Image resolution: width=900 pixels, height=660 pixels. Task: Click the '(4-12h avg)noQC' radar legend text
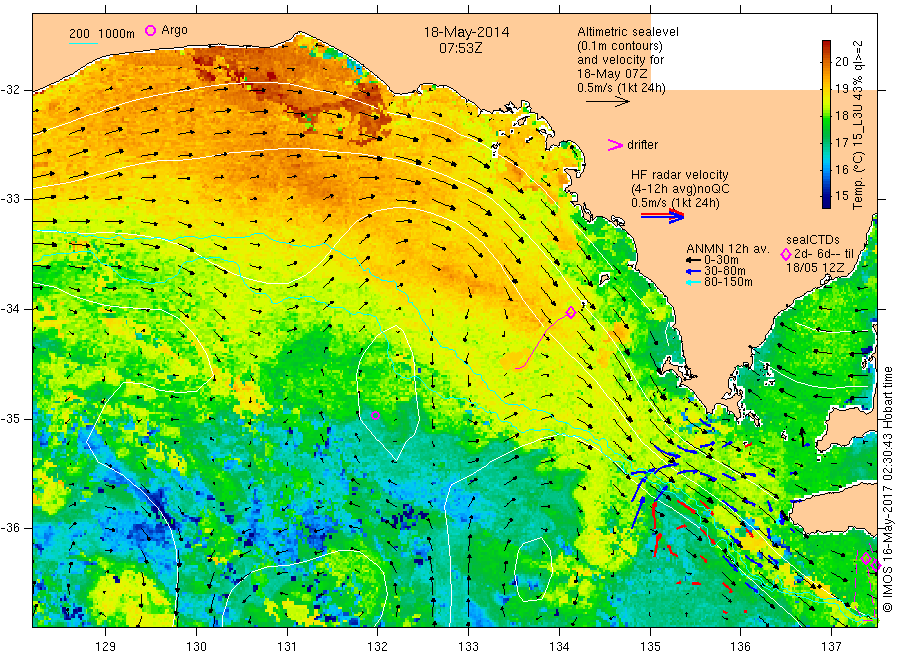[680, 189]
